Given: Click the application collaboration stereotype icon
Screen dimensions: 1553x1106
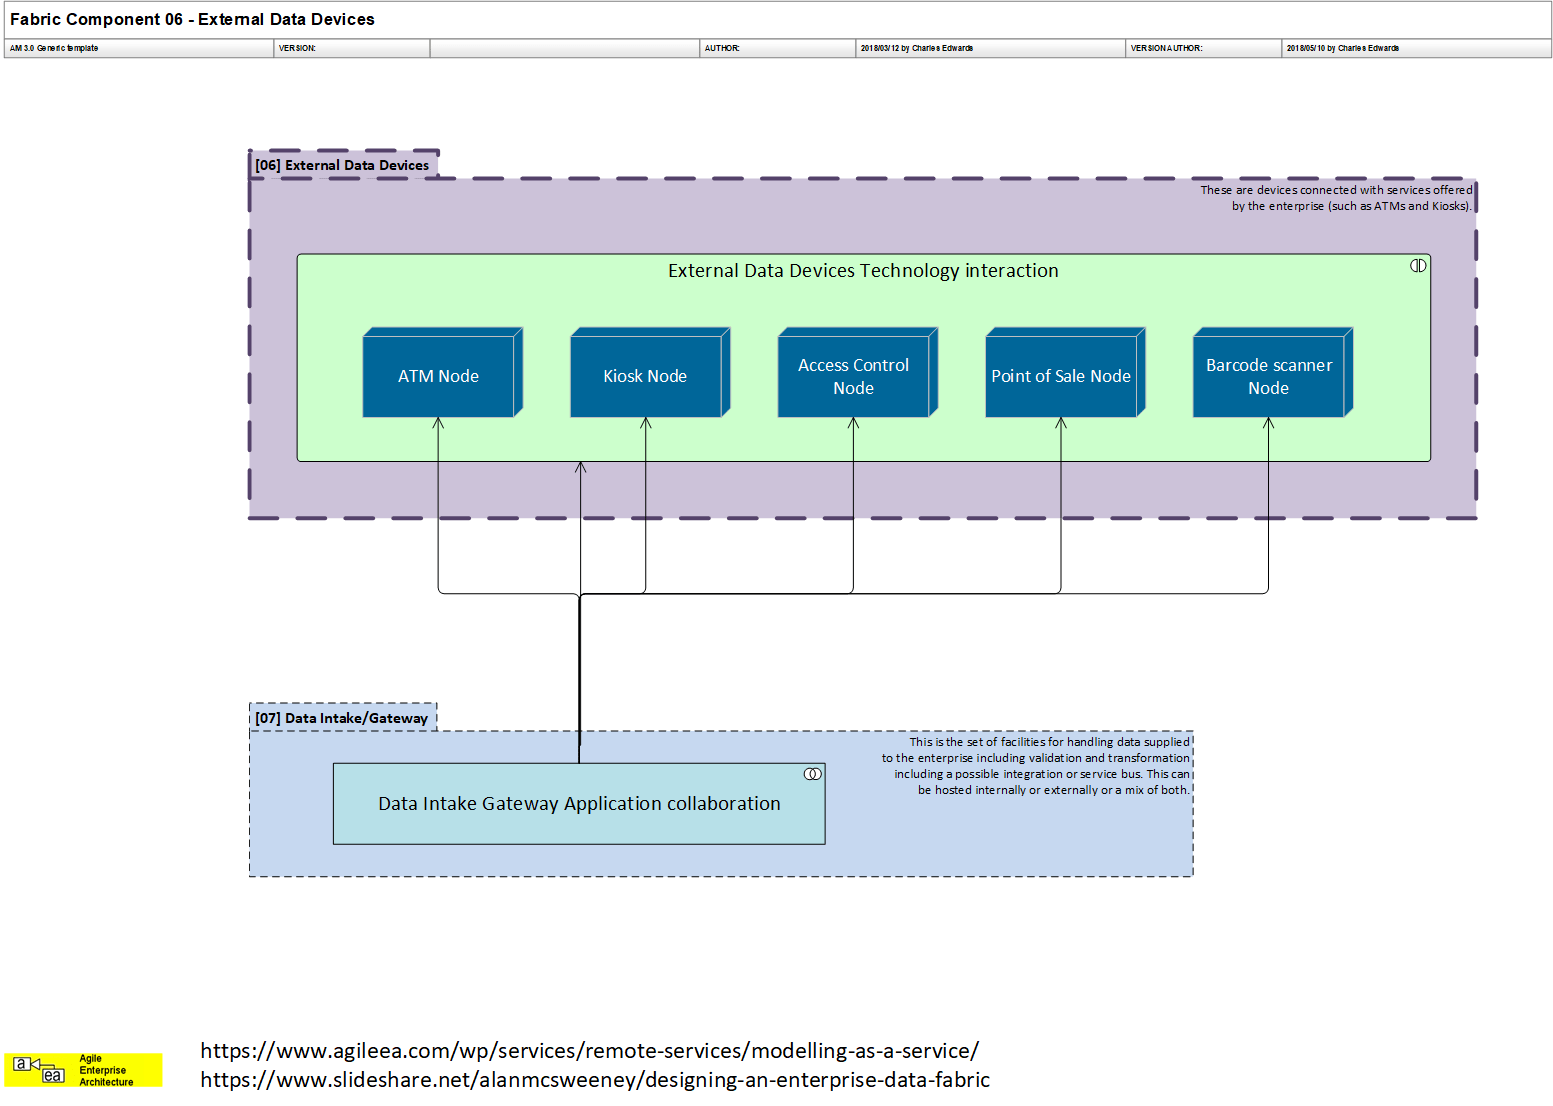Looking at the screenshot, I should [812, 772].
